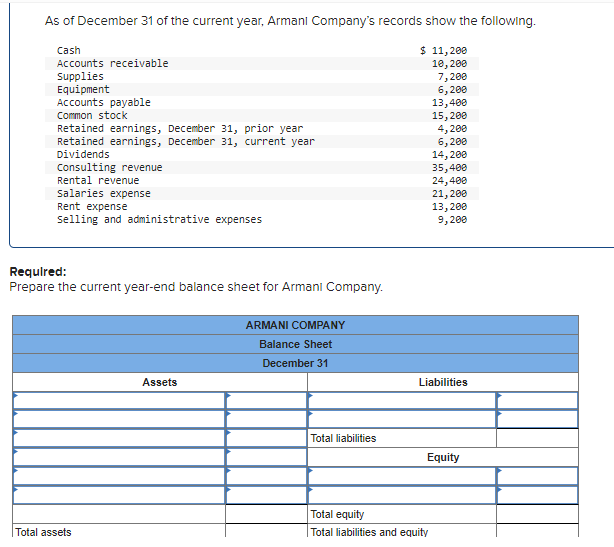Click the 'Dividends' record label
Screen dimensions: 614x547
pyautogui.click(x=83, y=154)
